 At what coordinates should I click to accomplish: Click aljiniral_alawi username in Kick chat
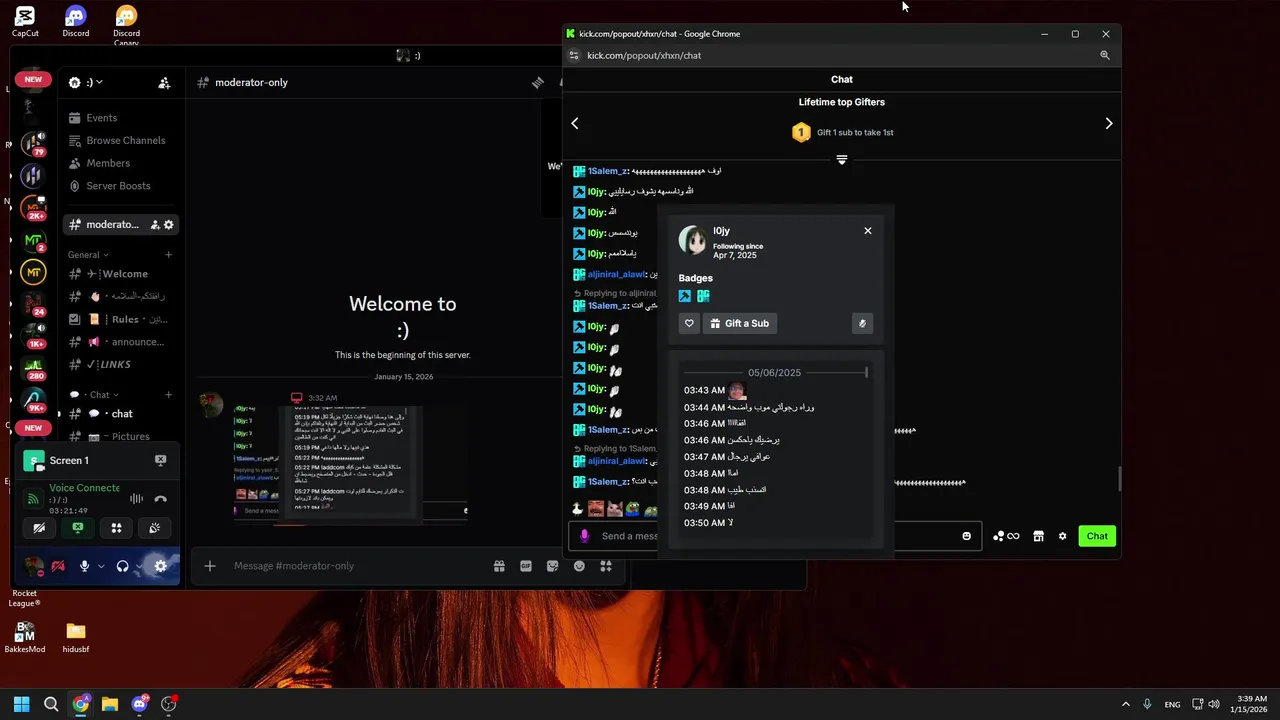617,274
